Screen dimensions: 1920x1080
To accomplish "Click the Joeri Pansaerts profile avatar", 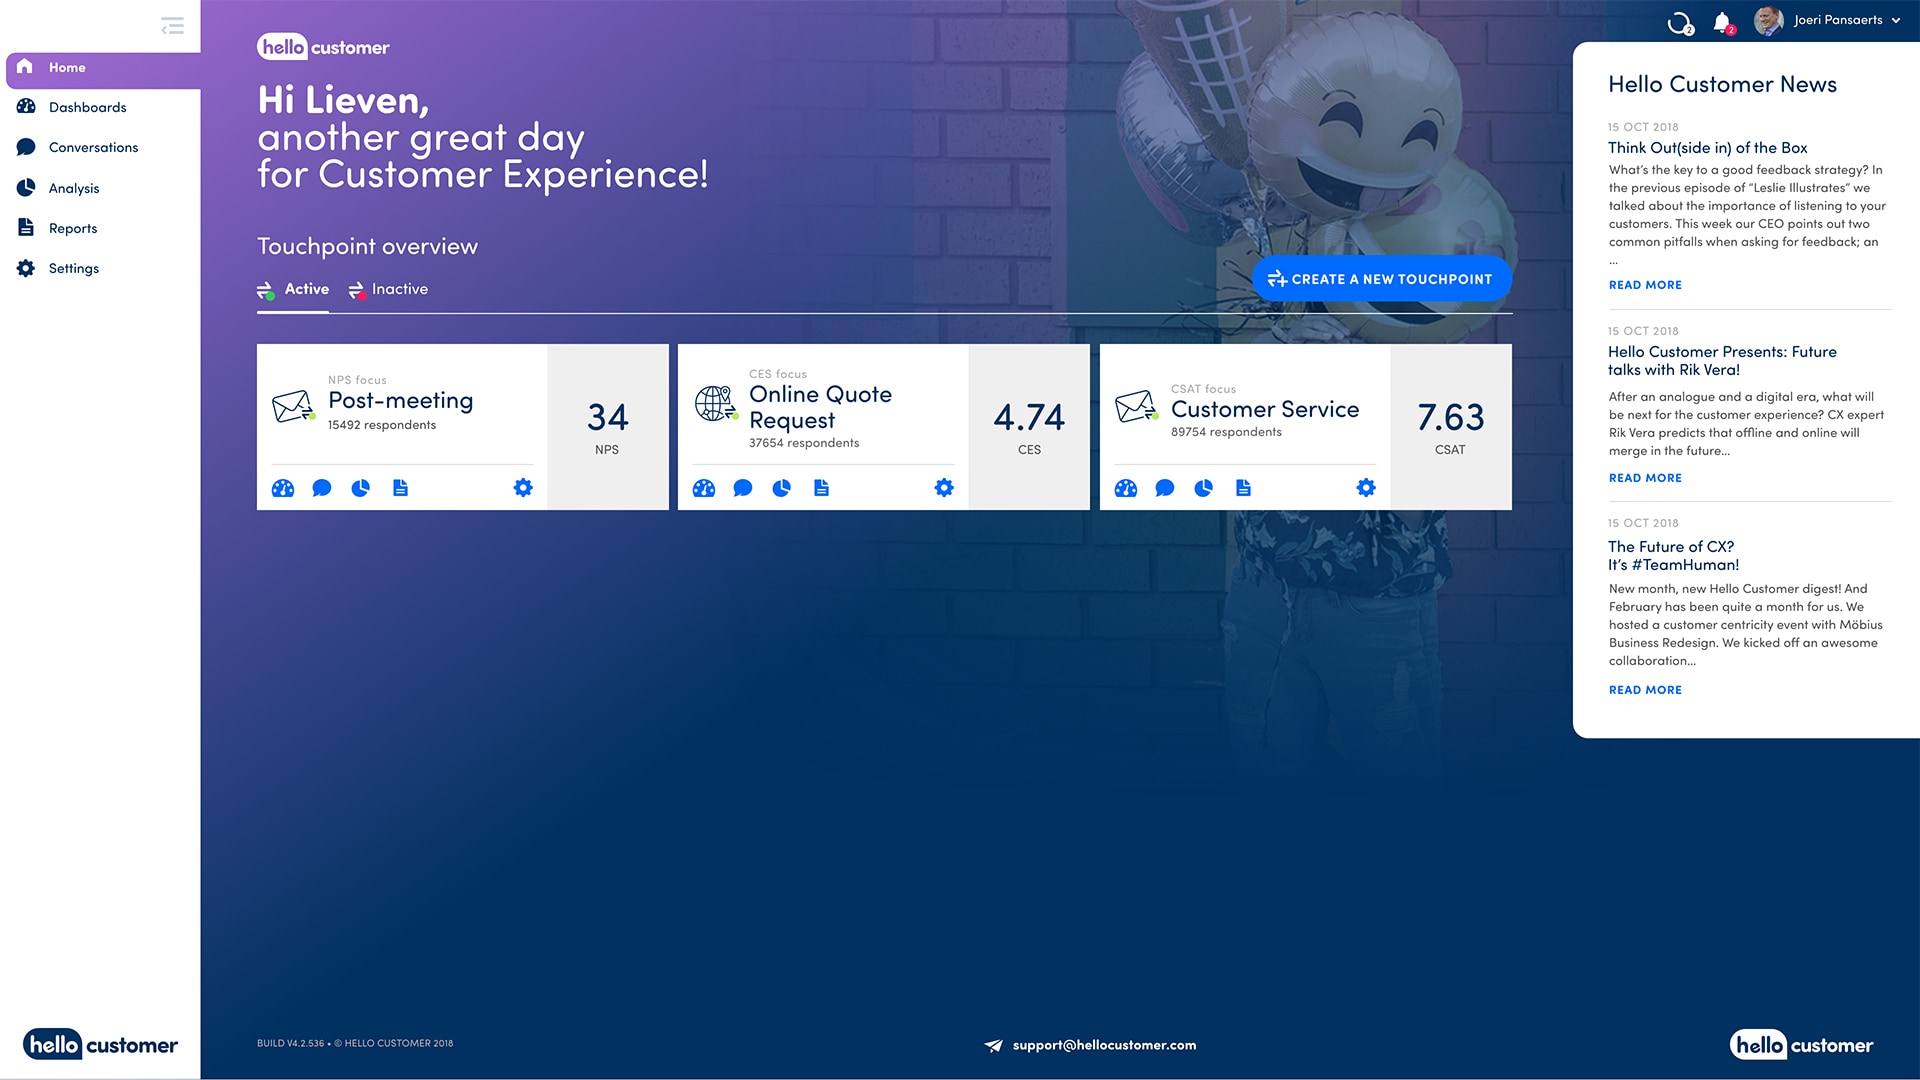I will point(1768,21).
